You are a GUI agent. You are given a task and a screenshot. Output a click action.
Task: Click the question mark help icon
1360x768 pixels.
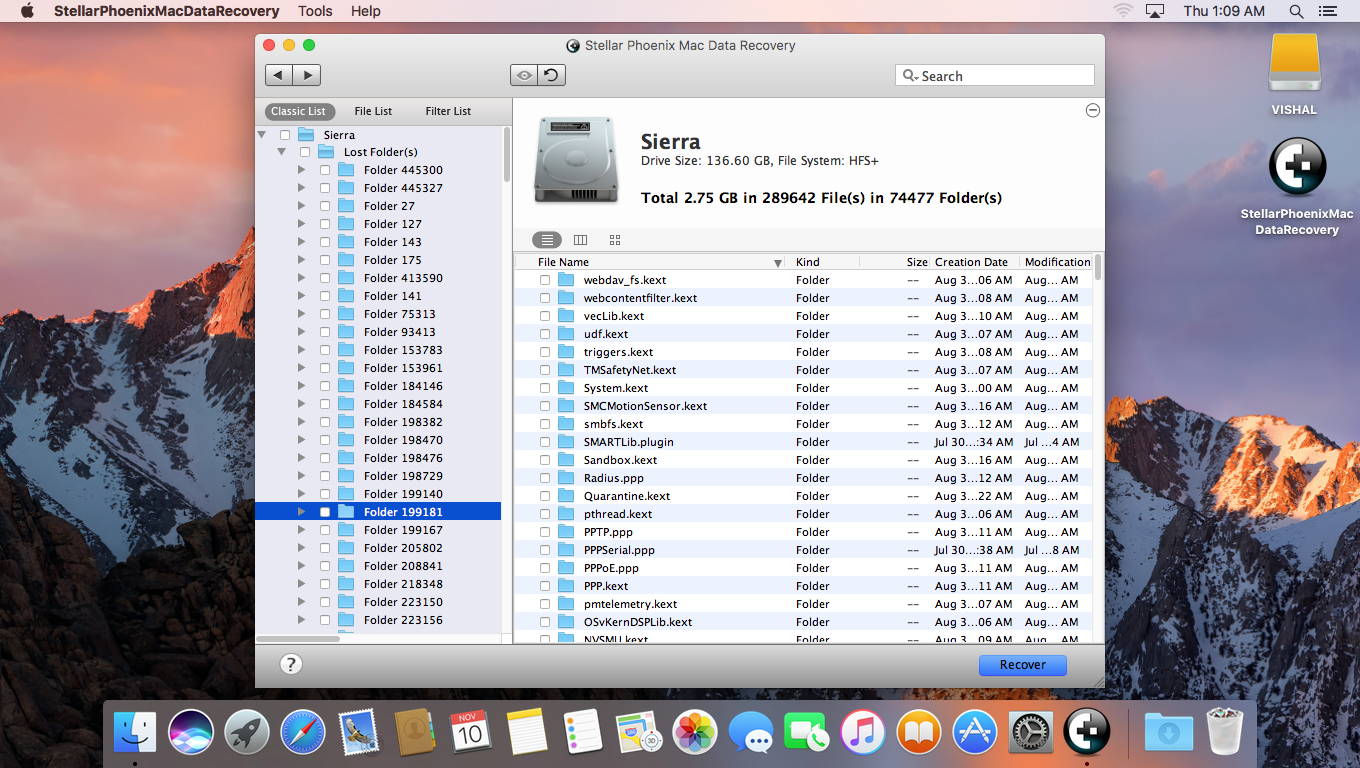[x=290, y=664]
